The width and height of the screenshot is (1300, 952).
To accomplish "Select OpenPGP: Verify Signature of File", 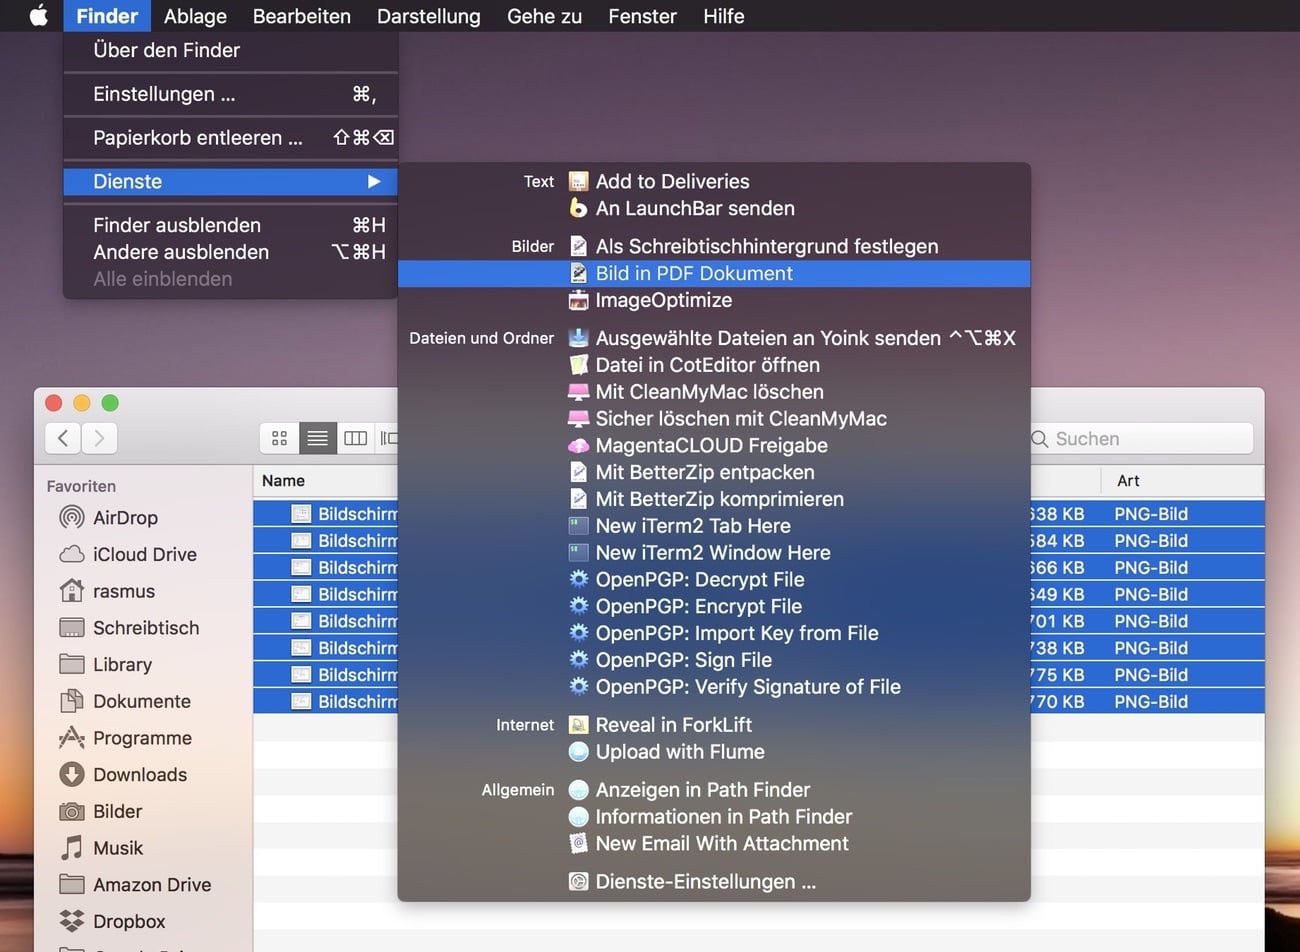I will click(714, 687).
